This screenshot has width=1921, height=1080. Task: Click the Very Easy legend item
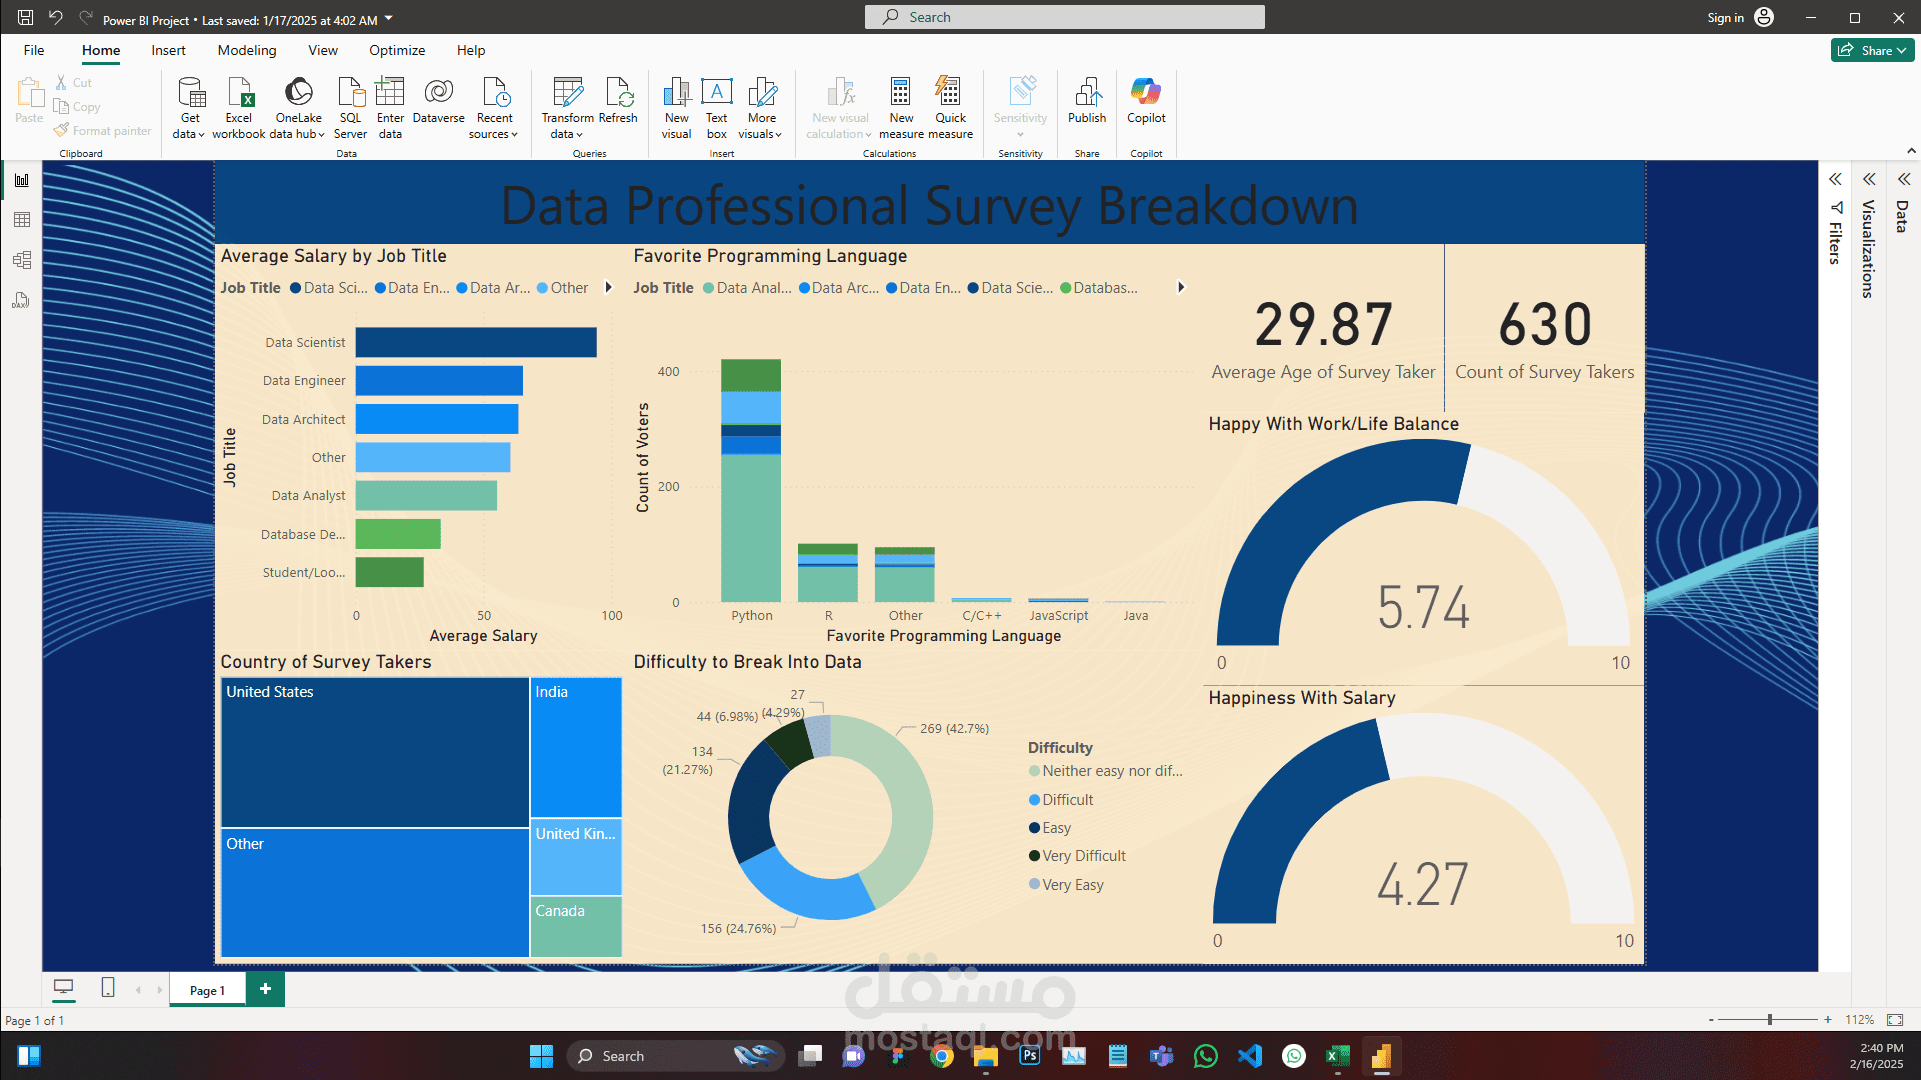click(1066, 885)
